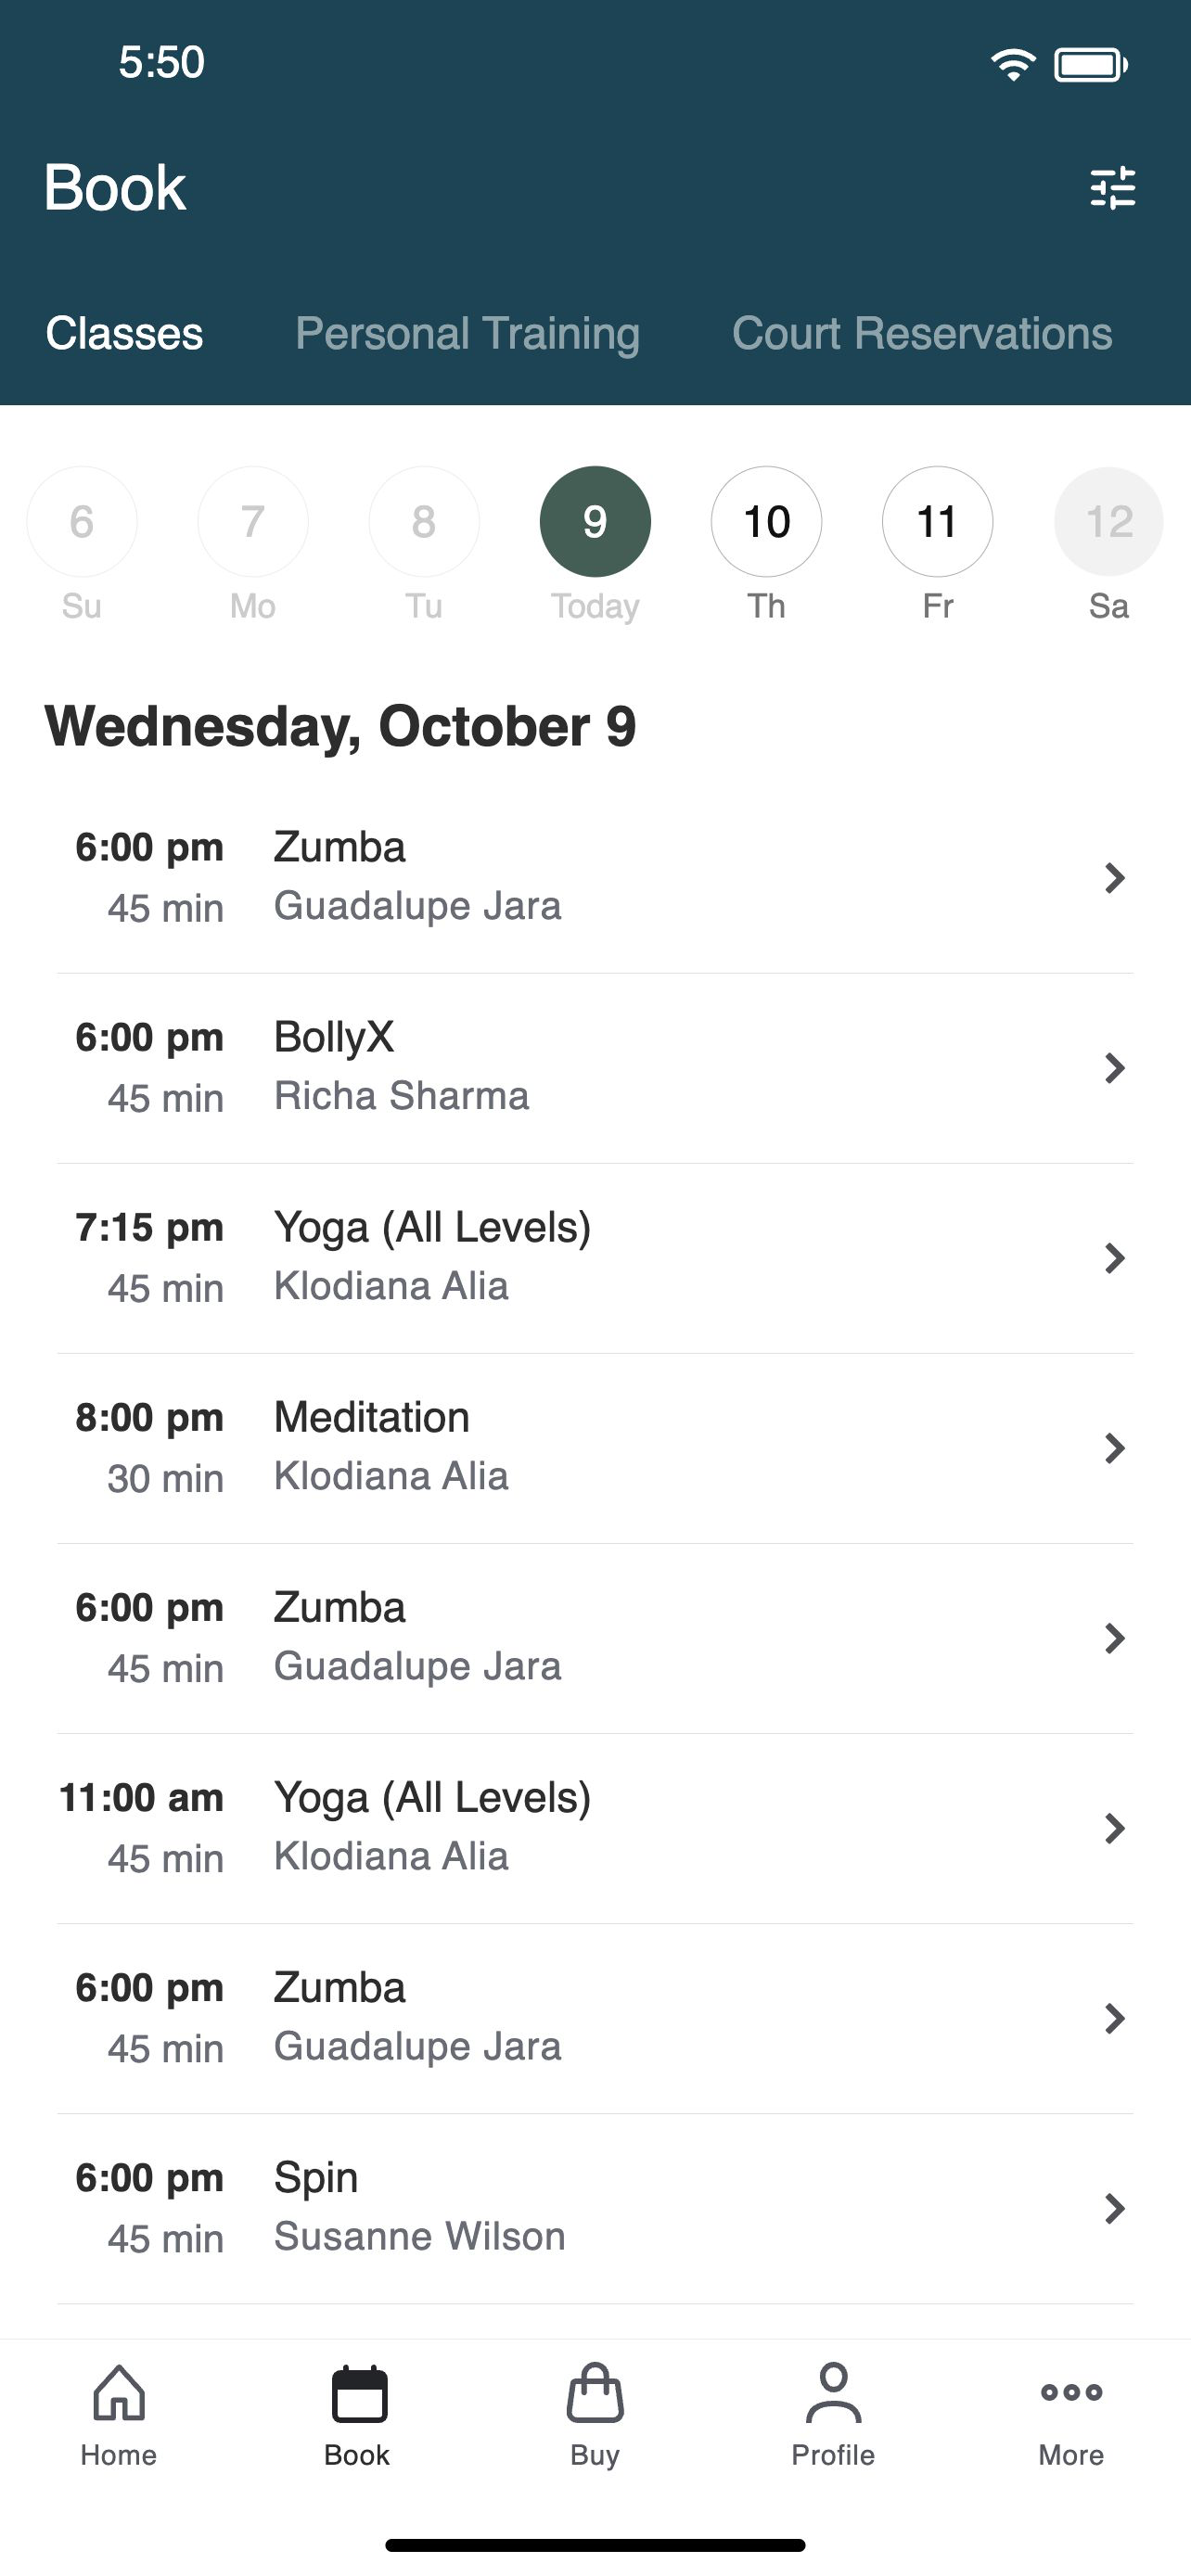
Task: Open the Profile person icon
Action: [833, 2393]
